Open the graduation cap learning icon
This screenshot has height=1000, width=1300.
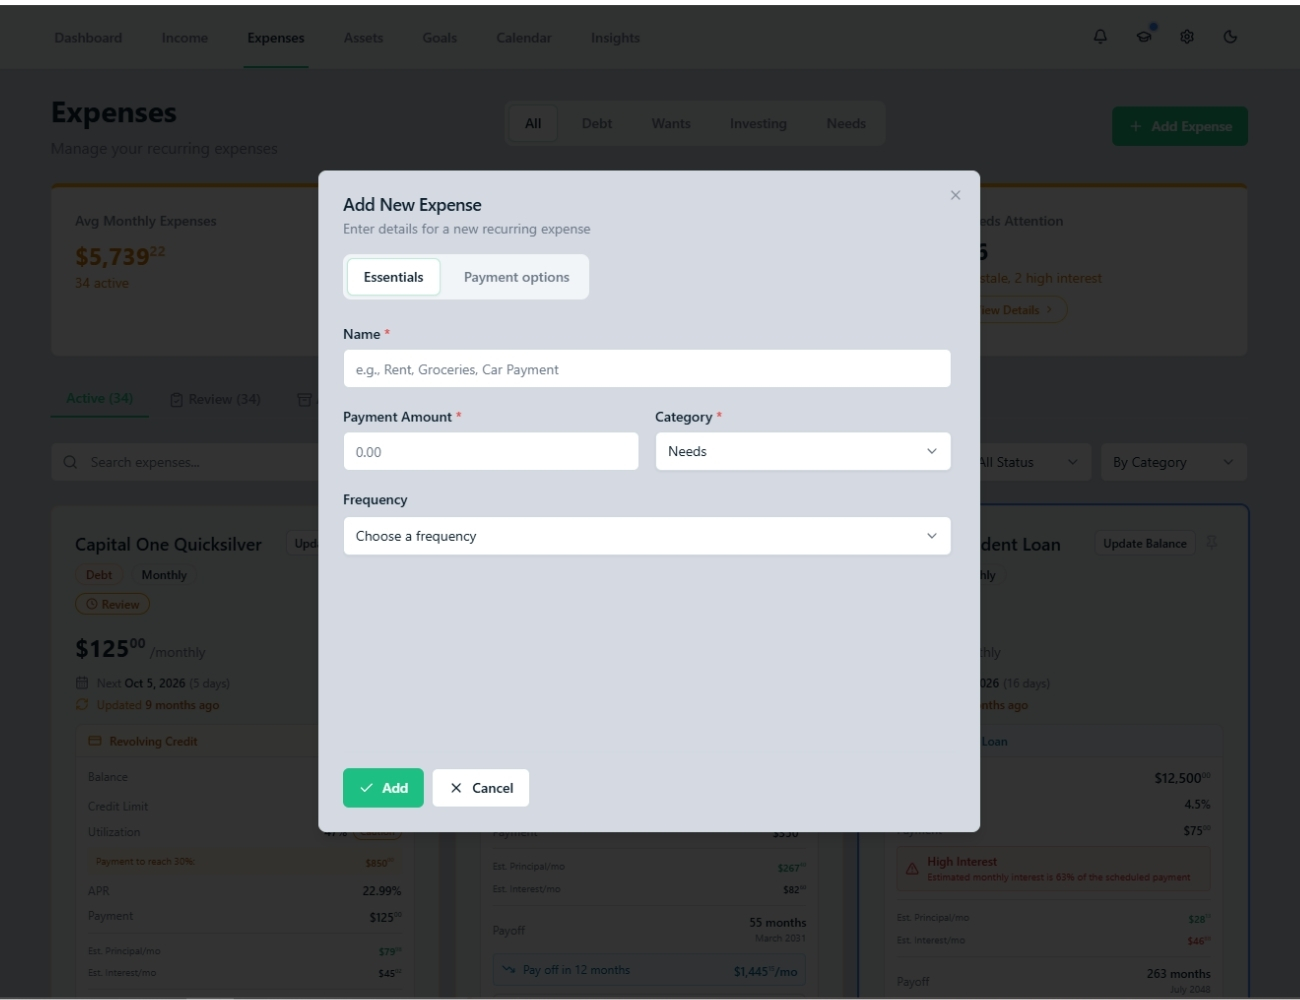click(1144, 37)
